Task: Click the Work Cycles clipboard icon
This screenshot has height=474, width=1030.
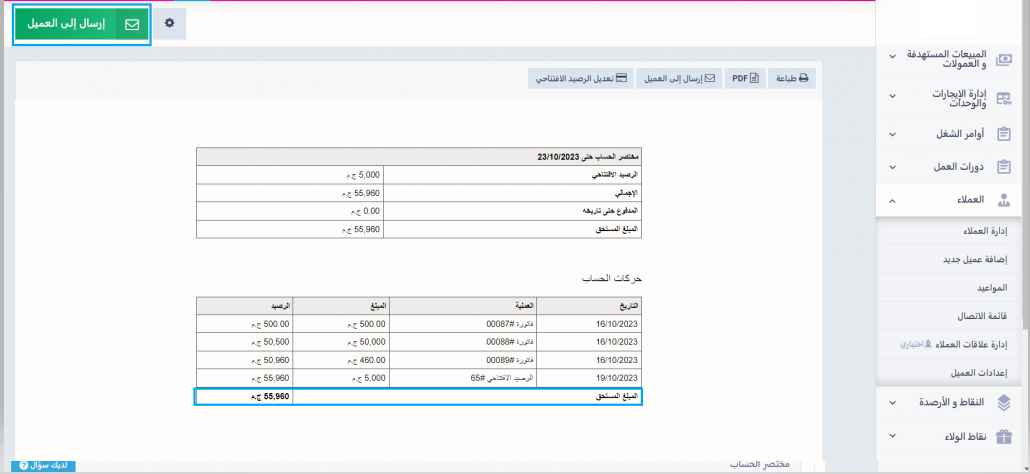Action: coord(1004,167)
